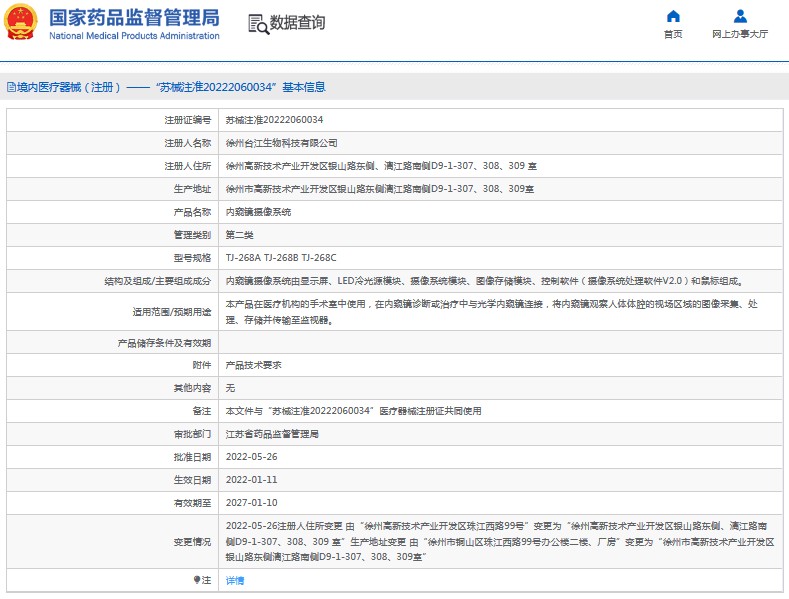Screen dimensions: 789x599
Task: Click the approval date 2022-05-26 cell
Action: point(250,457)
